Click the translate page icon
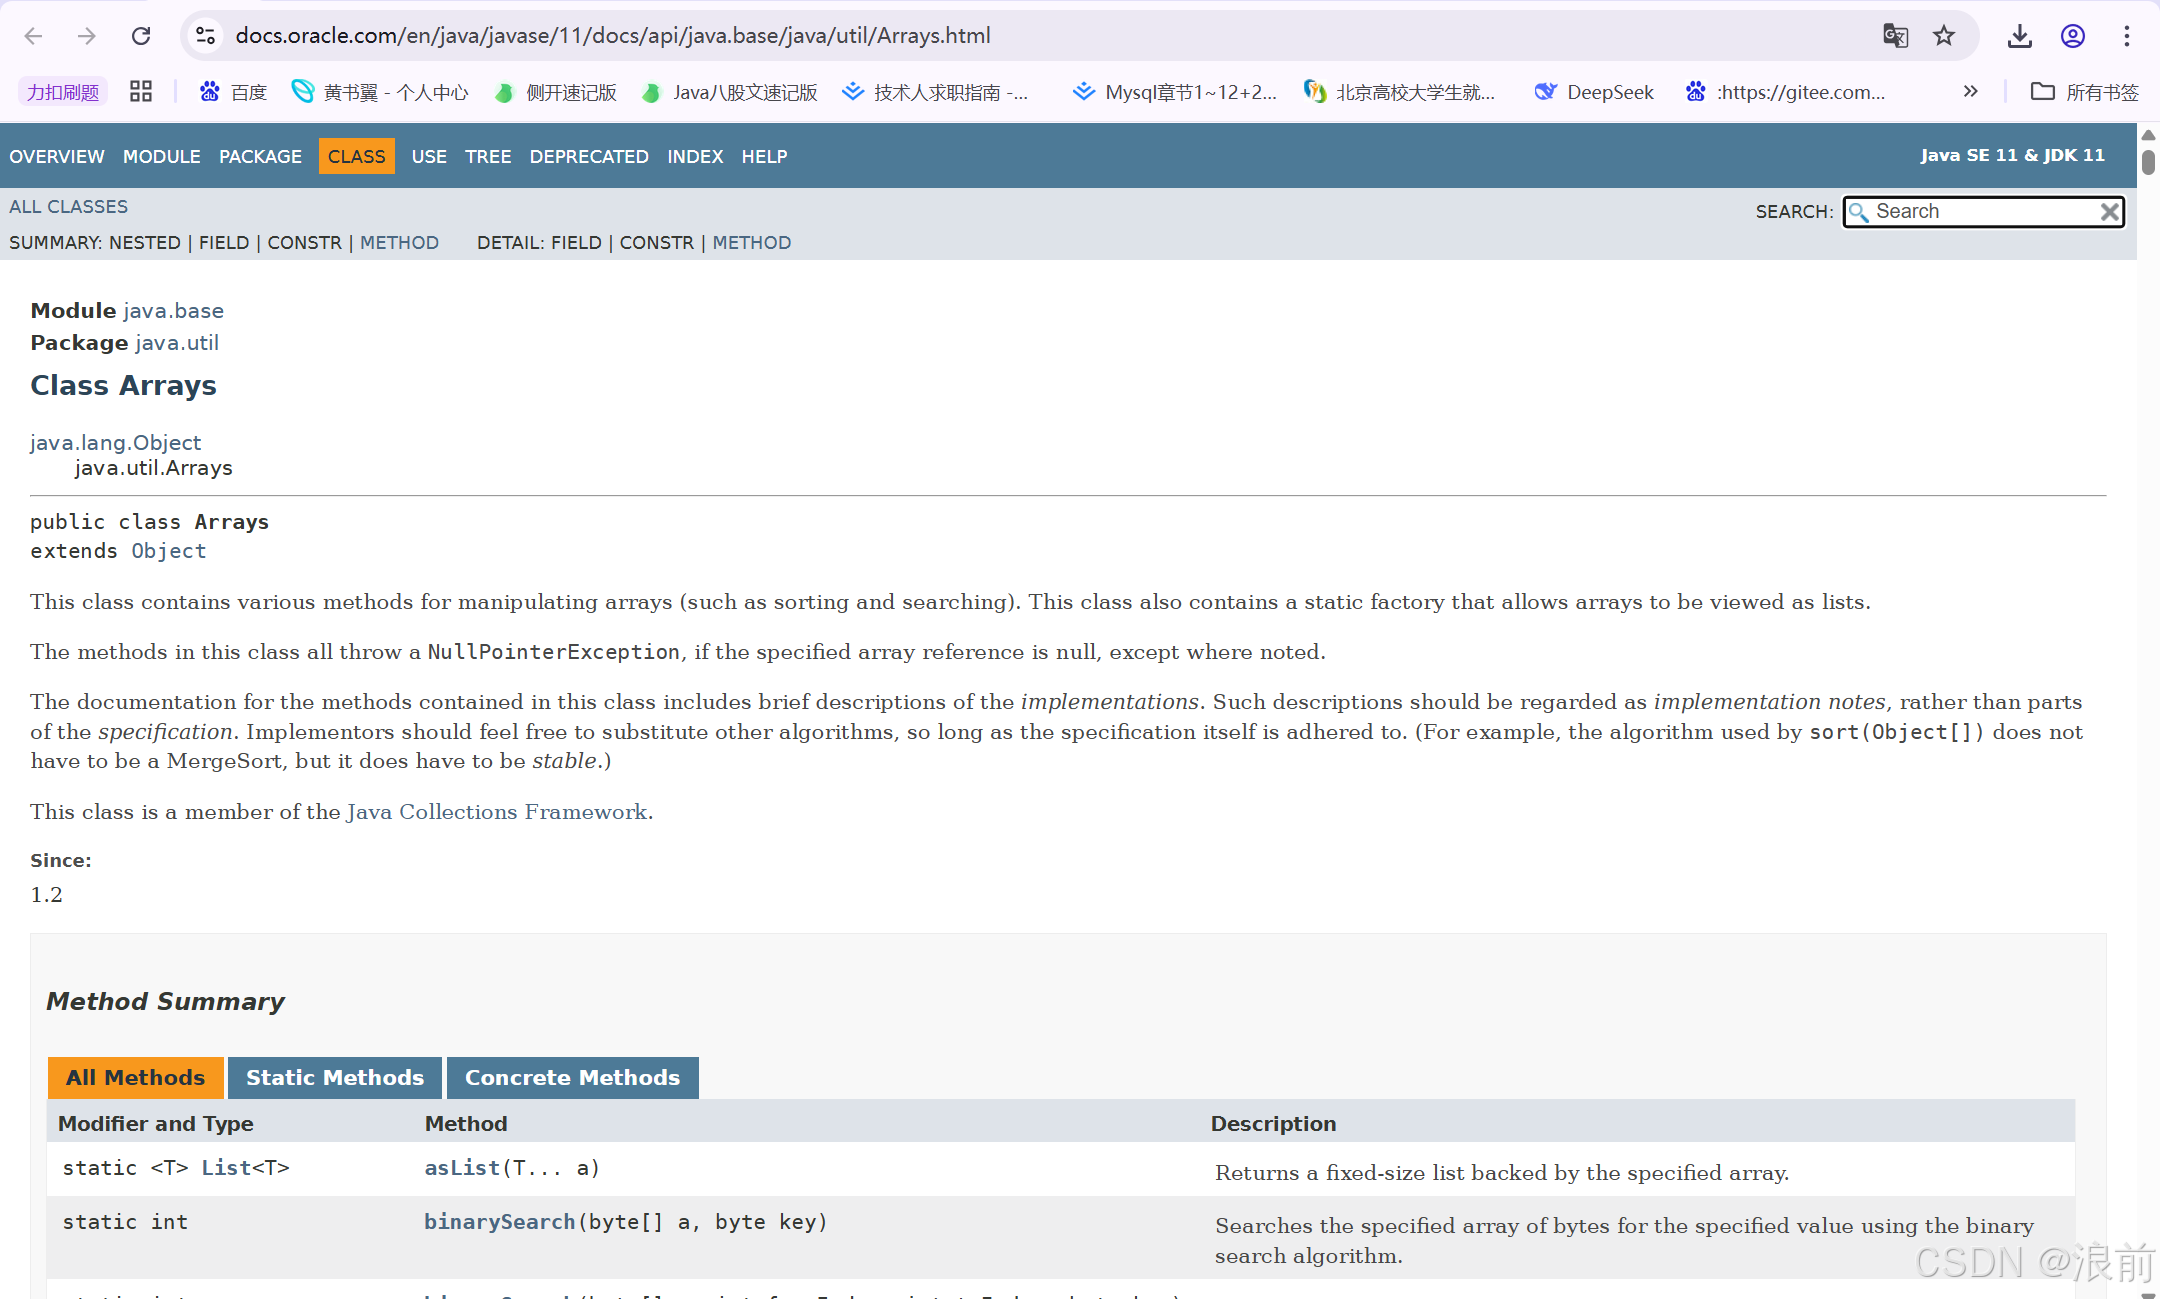 click(1895, 36)
